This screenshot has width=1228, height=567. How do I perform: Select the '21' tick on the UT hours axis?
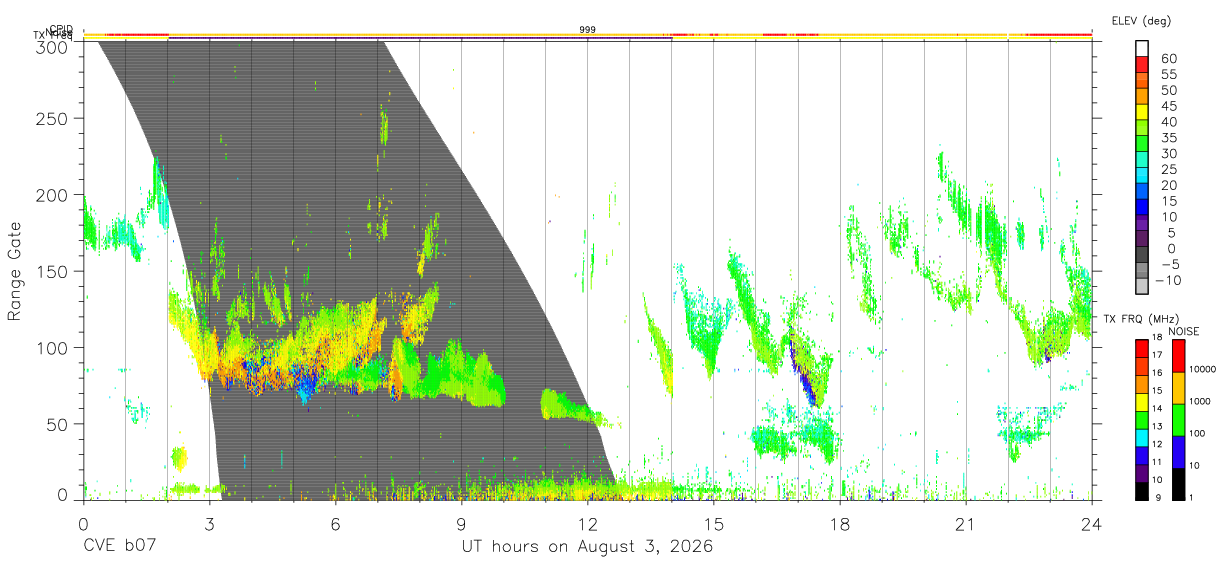[x=966, y=523]
